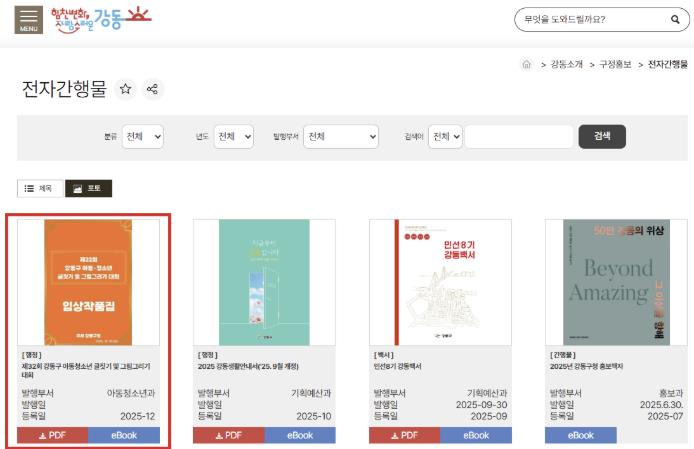Open the 검색어 search-type dropdown
The height and width of the screenshot is (449, 694).
tap(444, 137)
